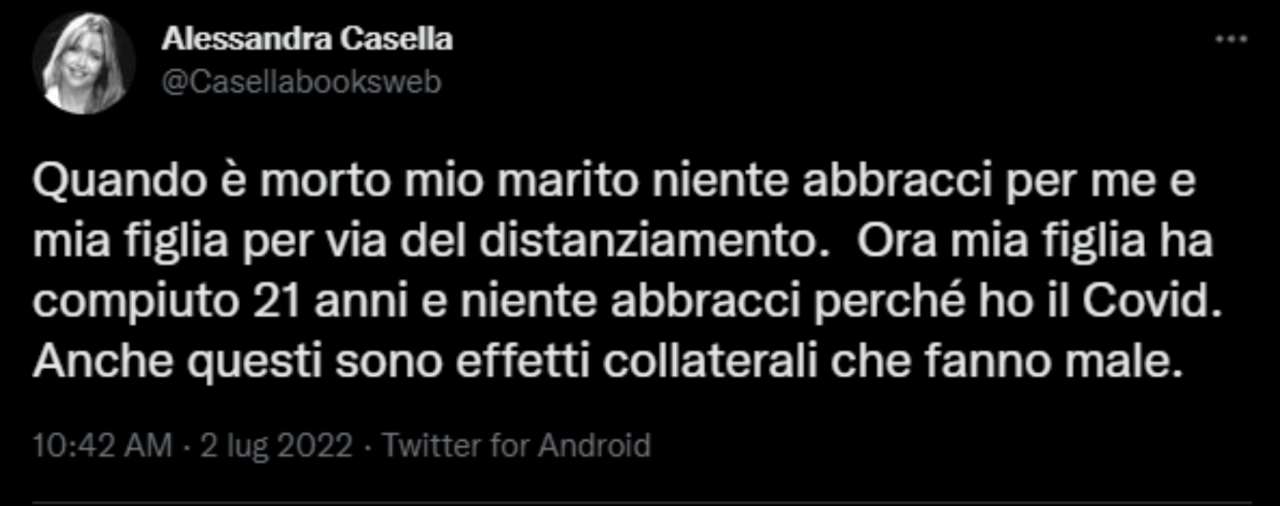Open the @Casellabooksweb handle

301,83
